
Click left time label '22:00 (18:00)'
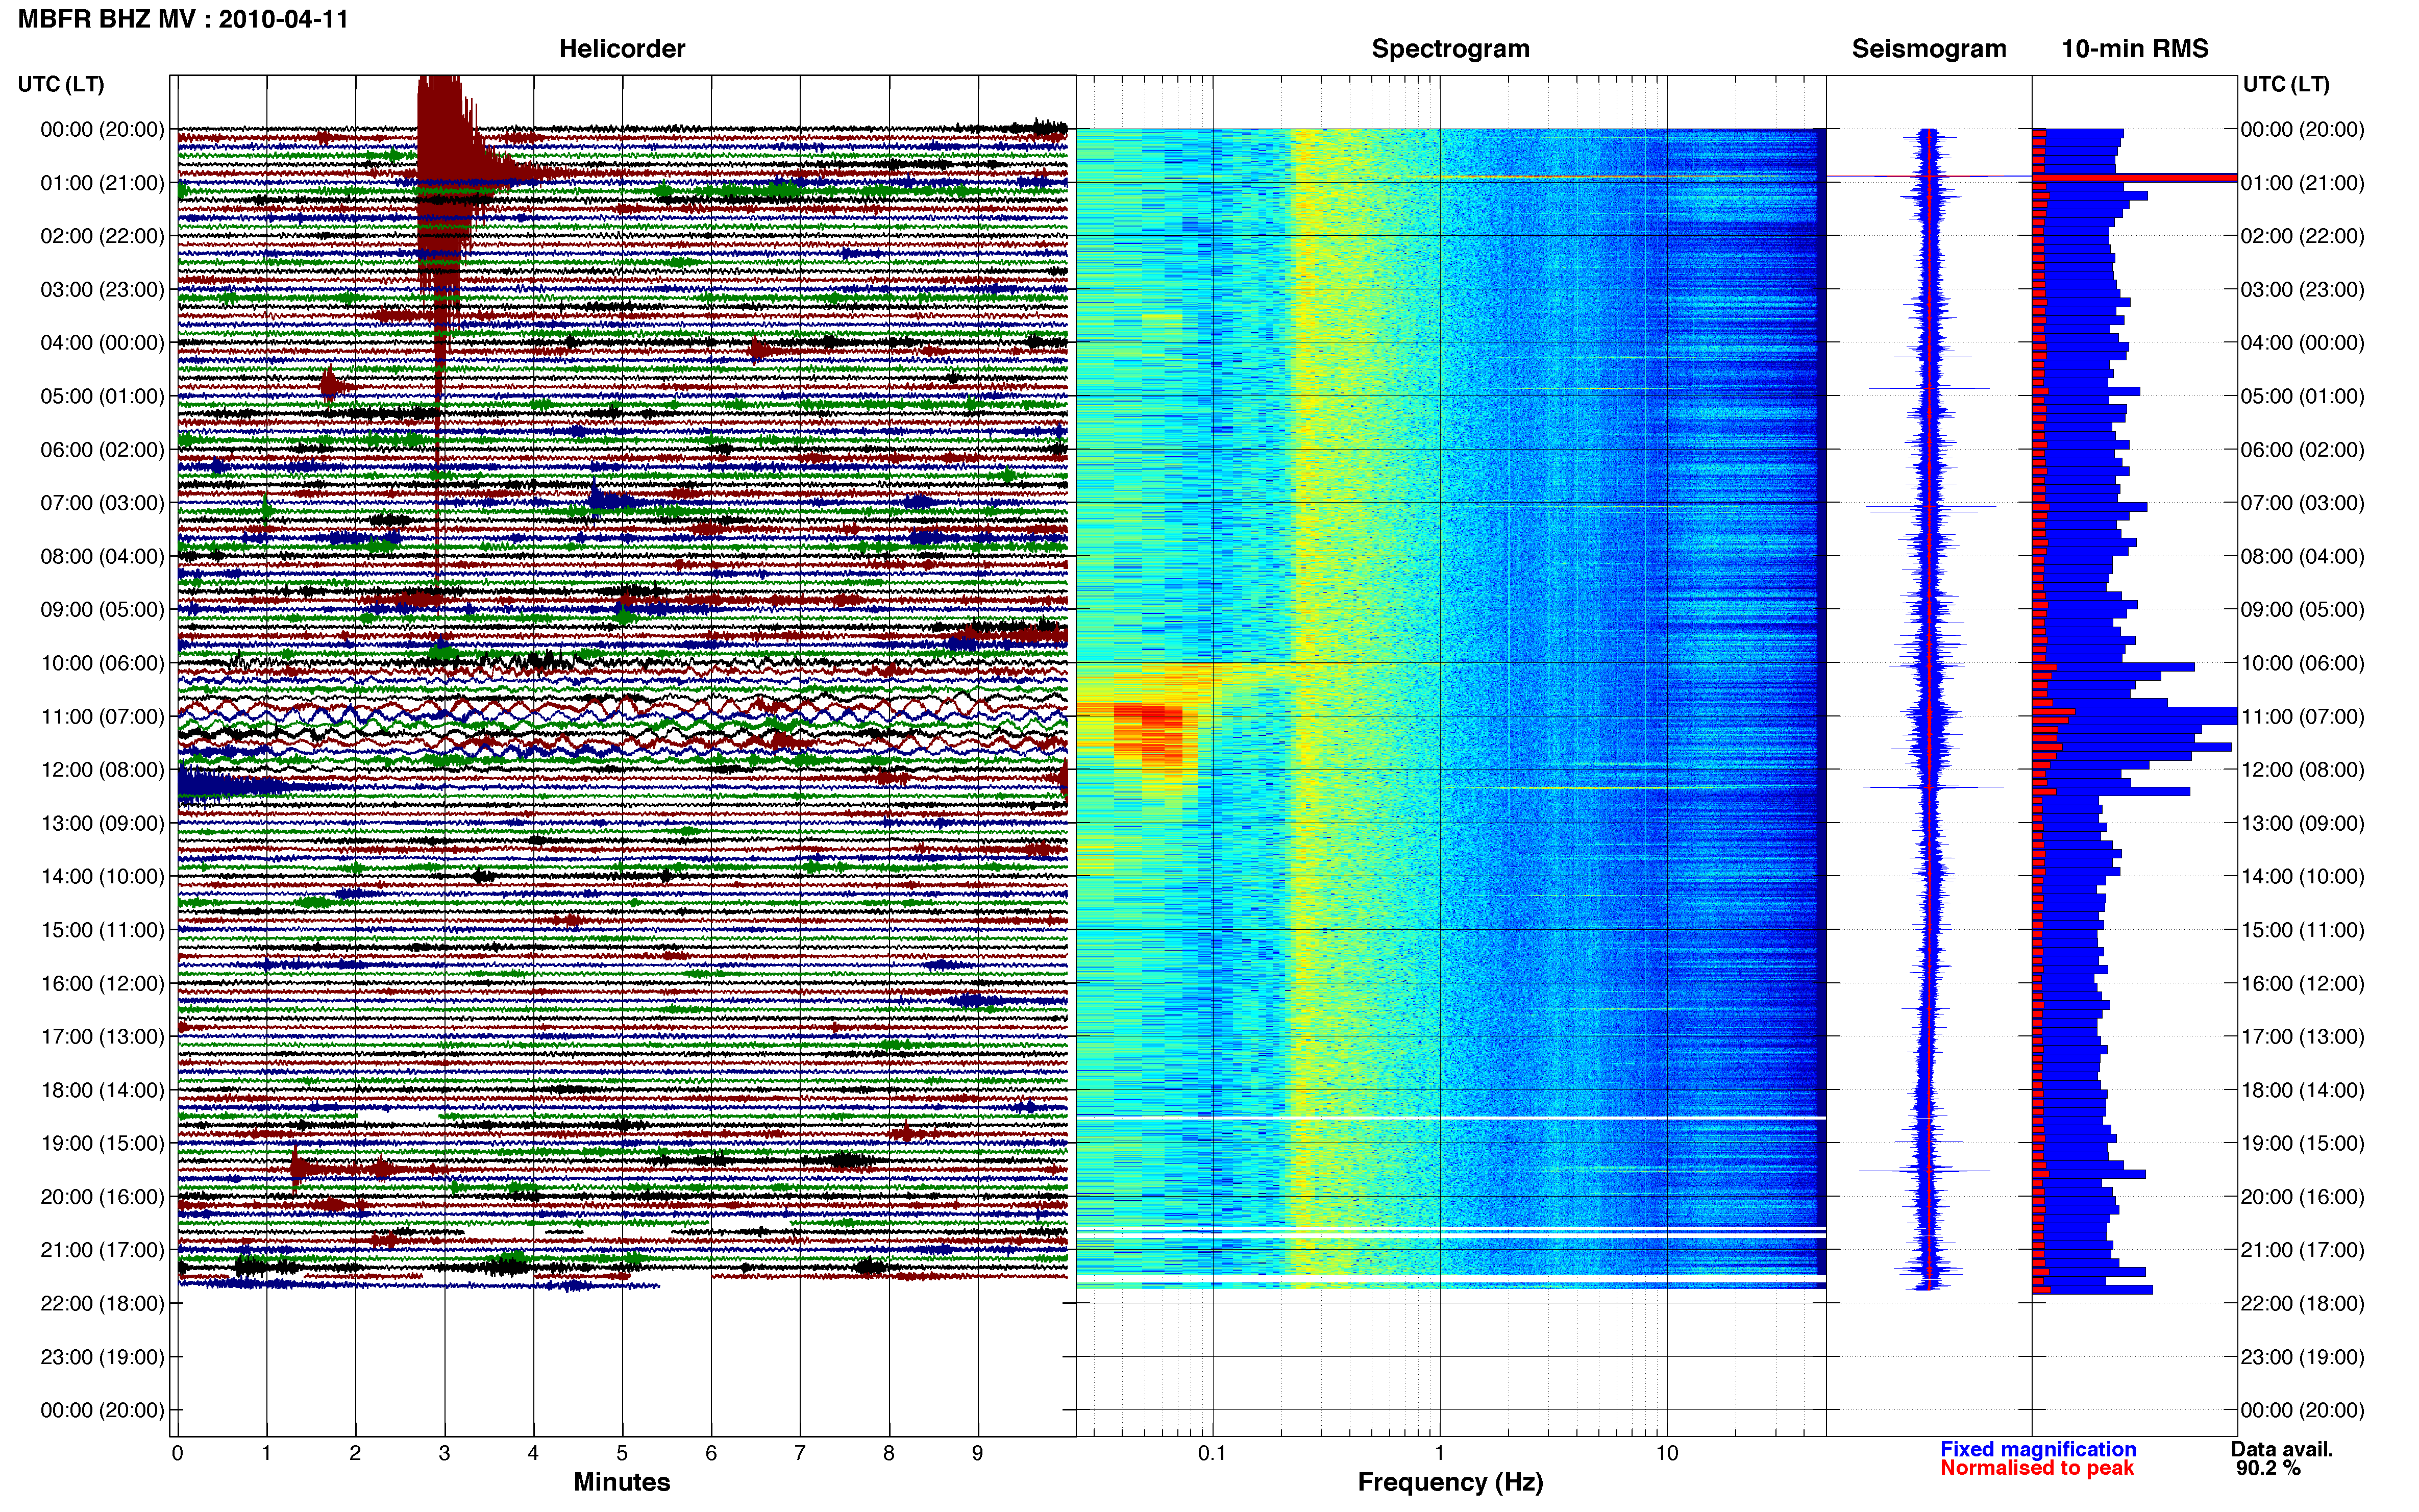102,1304
